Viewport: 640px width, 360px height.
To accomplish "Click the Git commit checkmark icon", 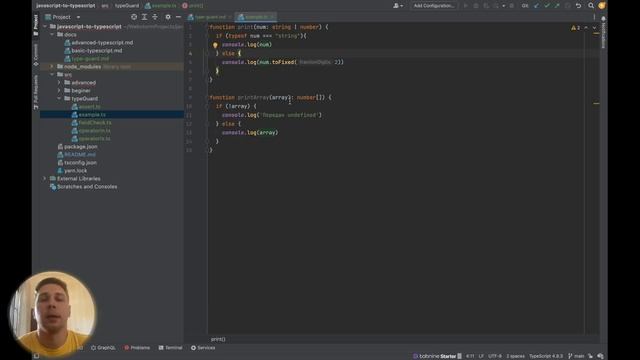I will tap(547, 6).
